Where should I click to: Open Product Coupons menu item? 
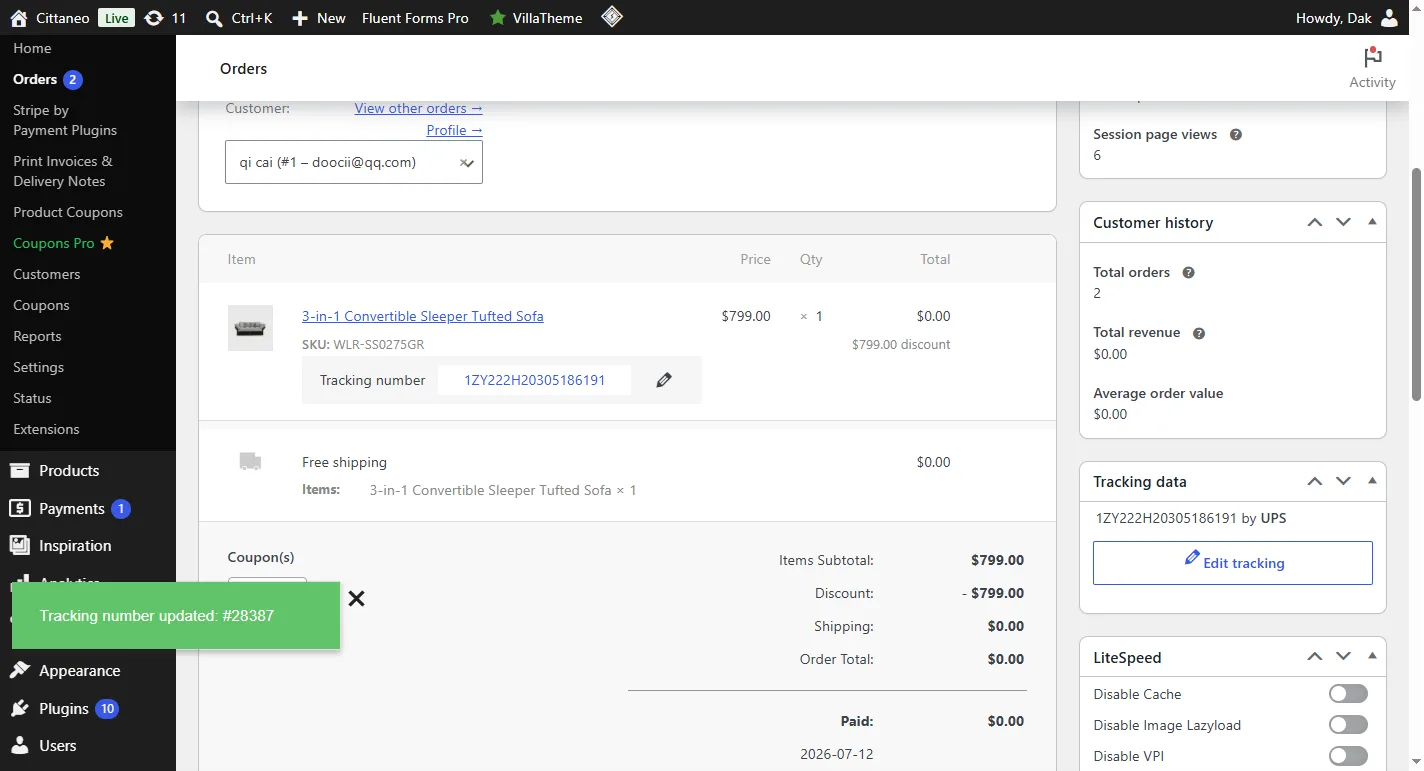(68, 212)
